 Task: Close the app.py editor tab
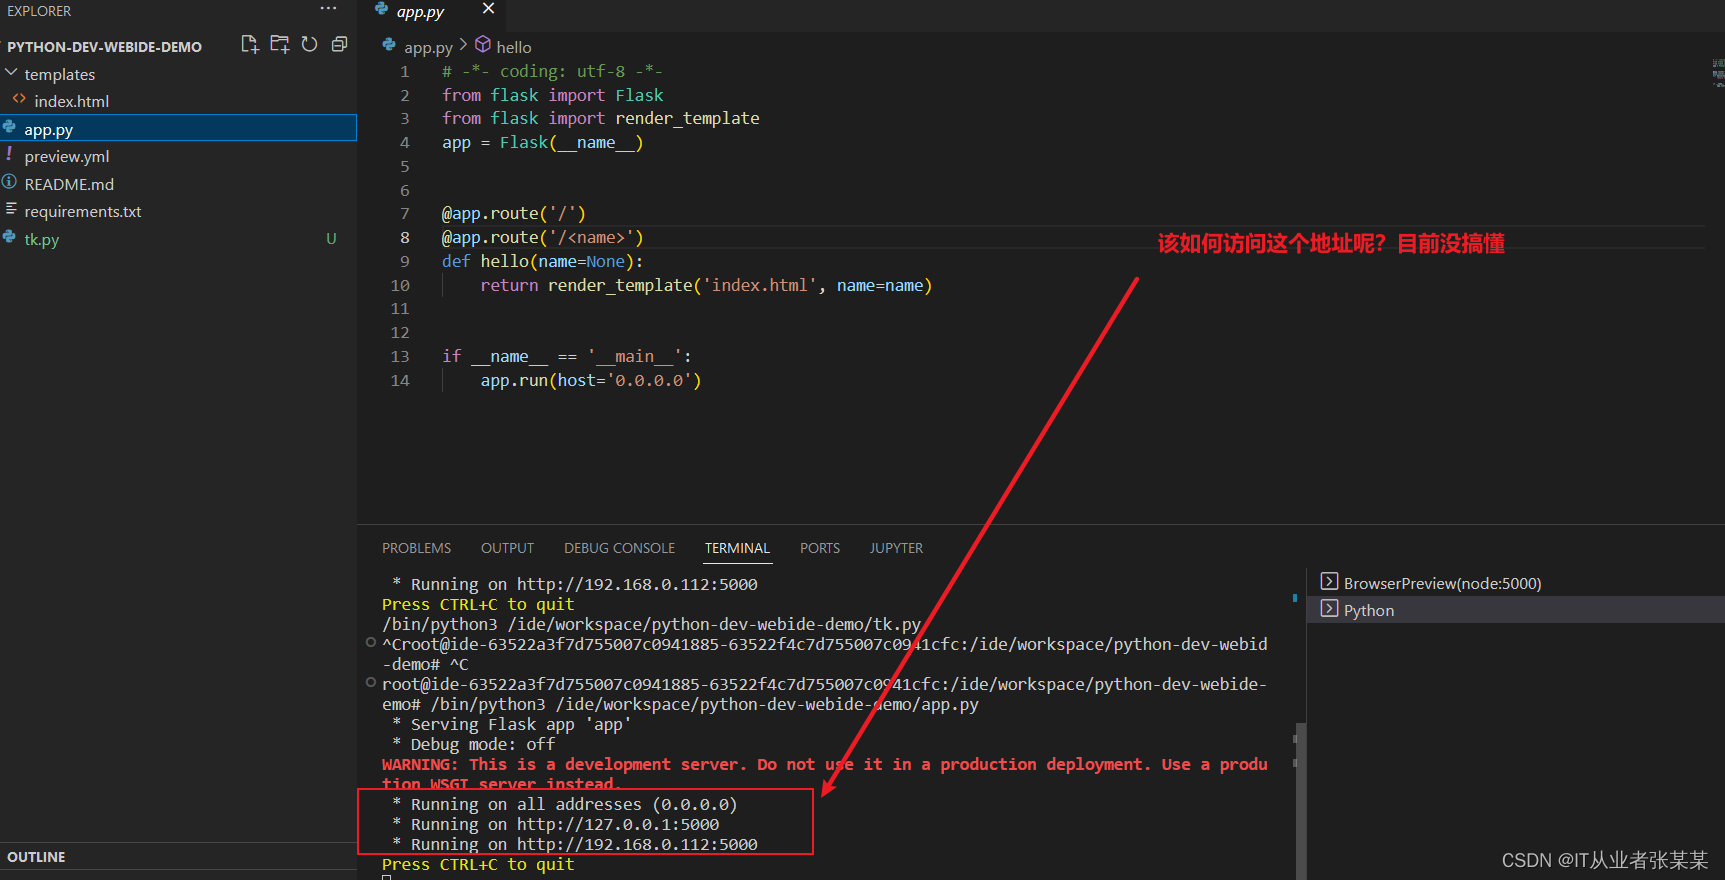488,9
